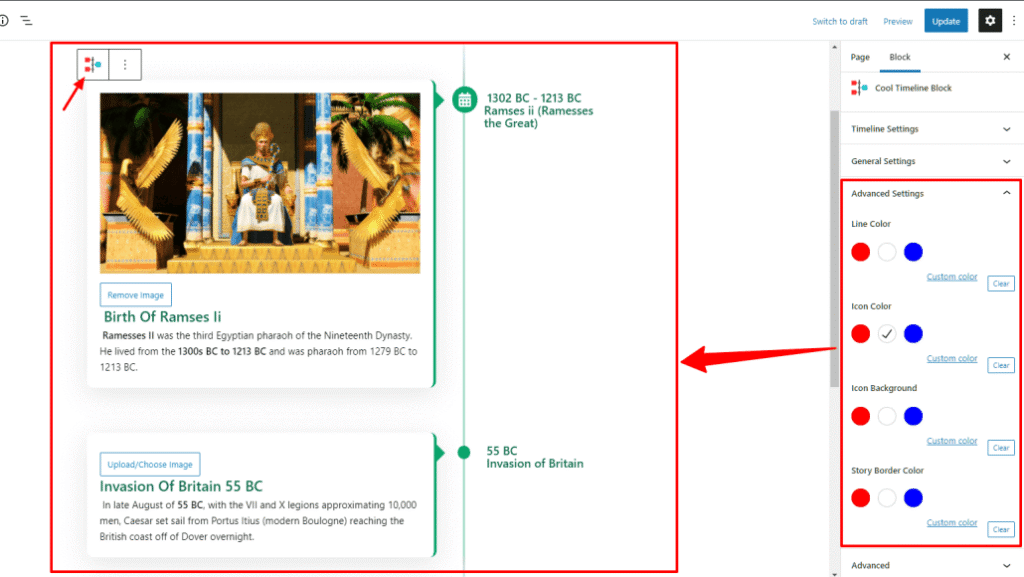Click the Switch to draft link
The image size is (1024, 577).
coord(840,20)
